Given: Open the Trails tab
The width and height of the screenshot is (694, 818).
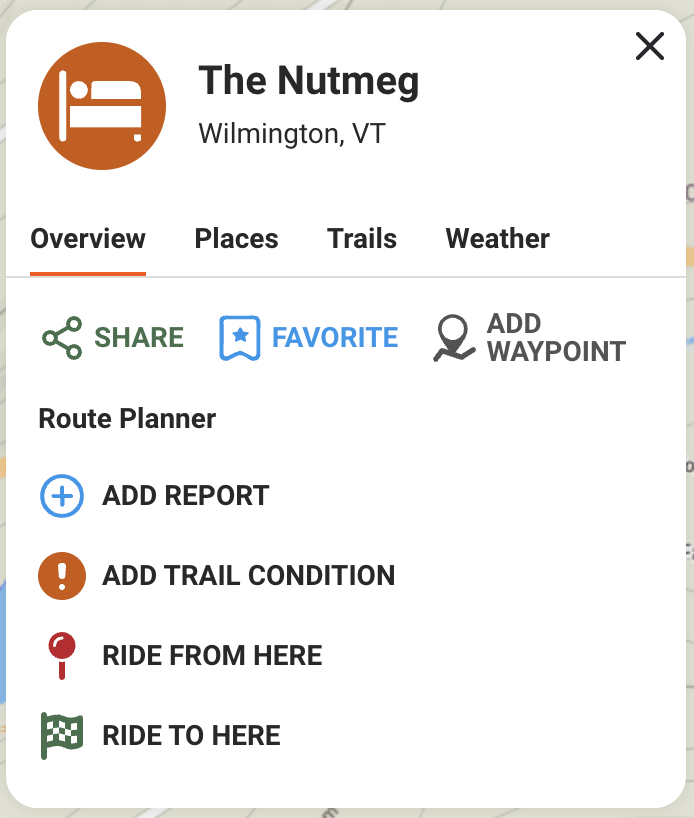Looking at the screenshot, I should [x=362, y=239].
